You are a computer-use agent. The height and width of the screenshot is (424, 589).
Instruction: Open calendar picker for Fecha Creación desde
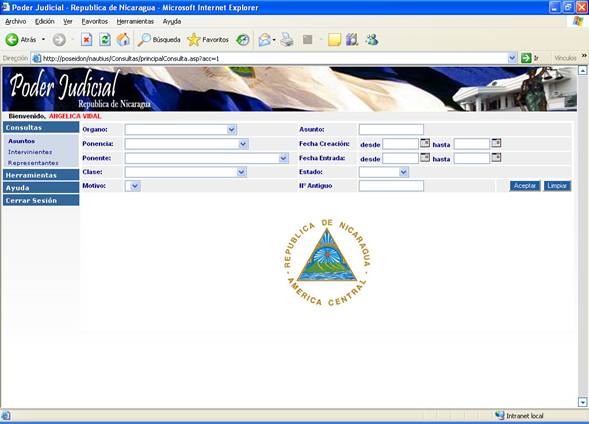coord(425,143)
